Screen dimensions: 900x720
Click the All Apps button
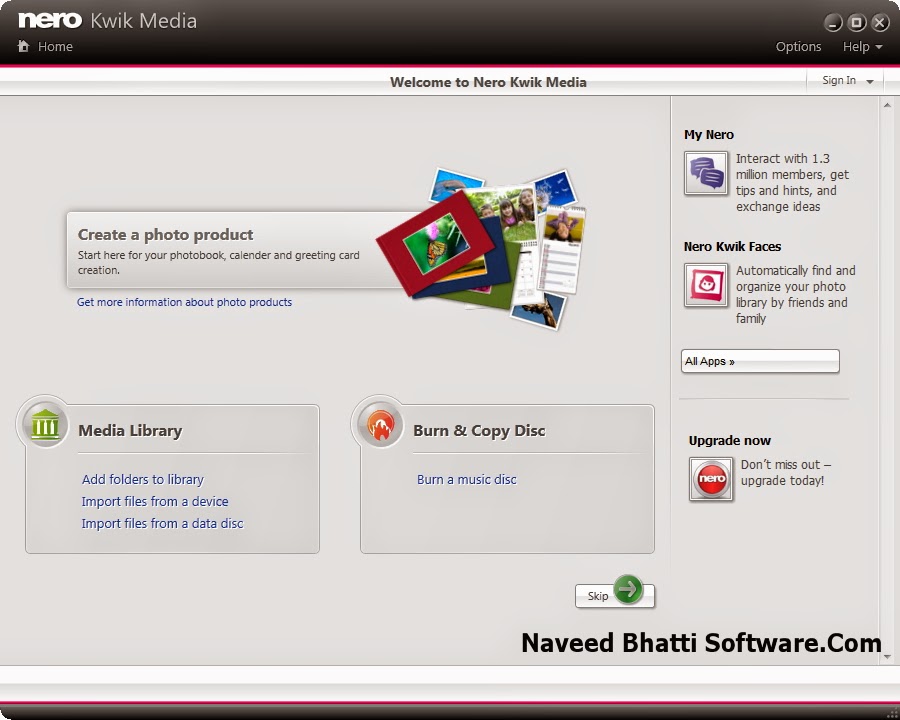(x=760, y=361)
